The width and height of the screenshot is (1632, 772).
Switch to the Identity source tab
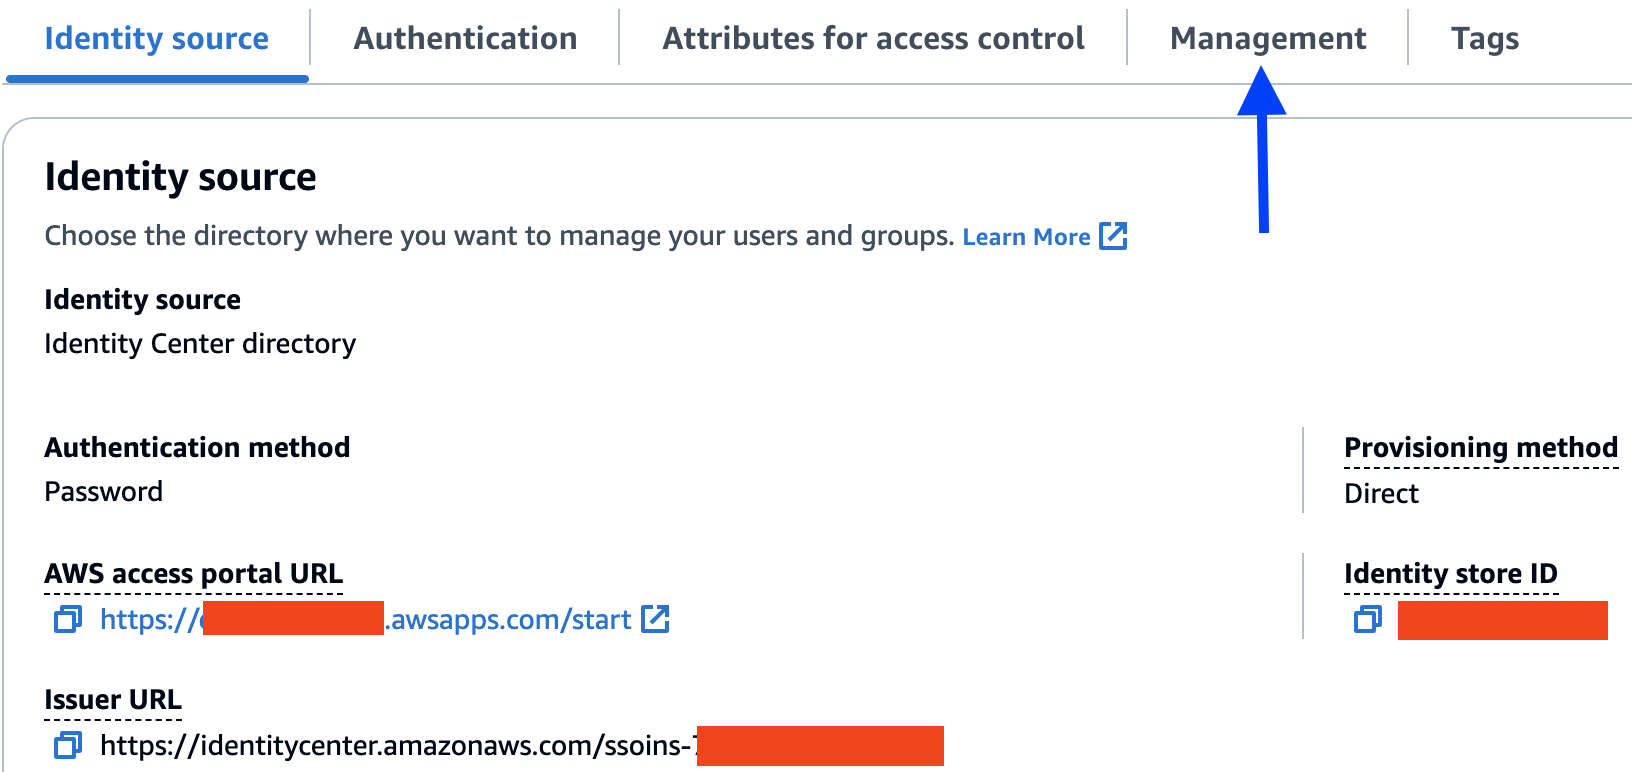tap(157, 39)
